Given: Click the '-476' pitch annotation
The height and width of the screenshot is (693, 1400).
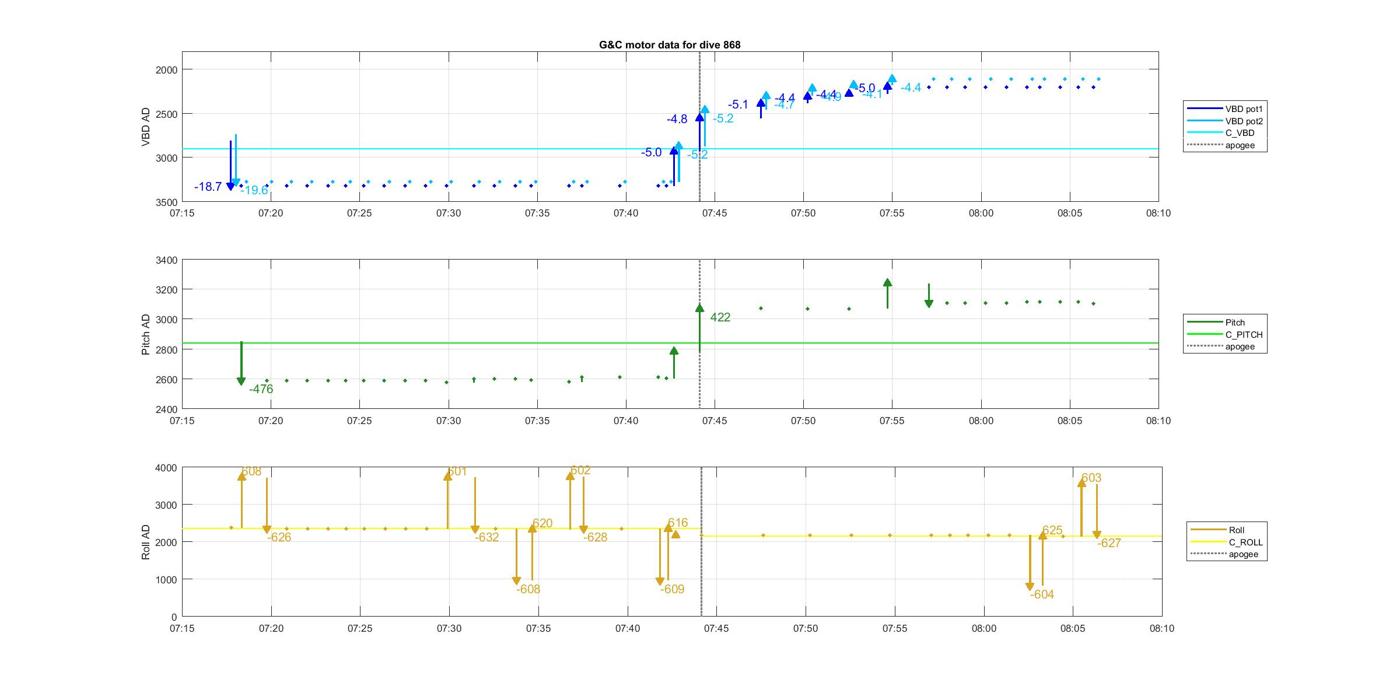Looking at the screenshot, I should point(261,389).
